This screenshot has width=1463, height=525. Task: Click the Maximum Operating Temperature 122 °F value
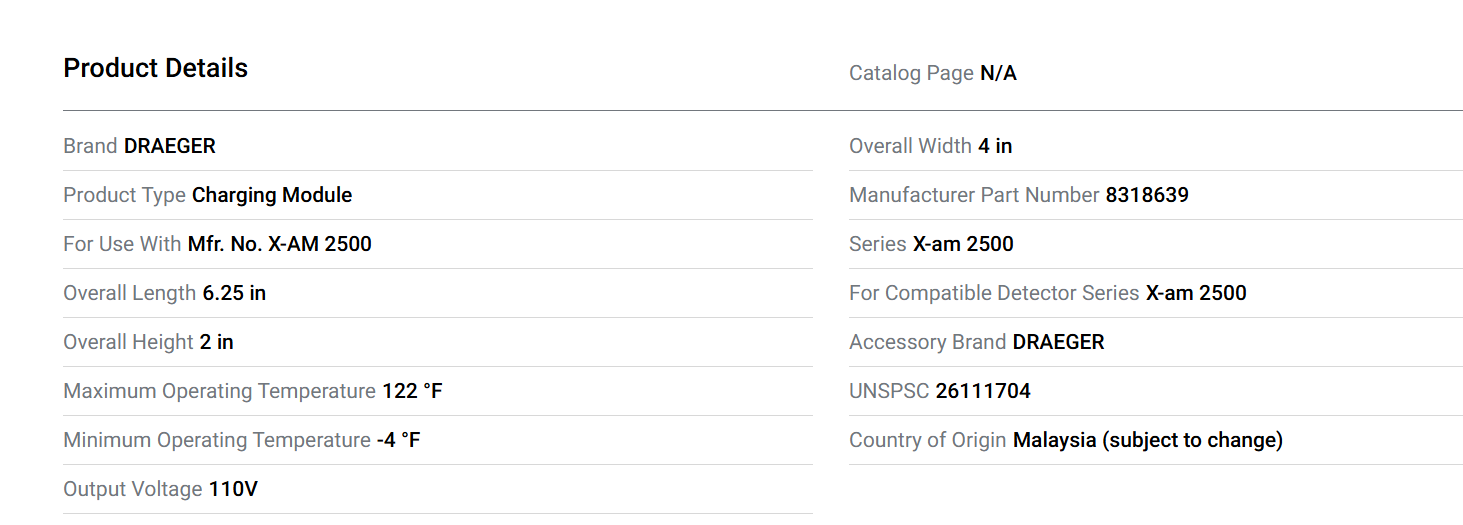pos(411,391)
